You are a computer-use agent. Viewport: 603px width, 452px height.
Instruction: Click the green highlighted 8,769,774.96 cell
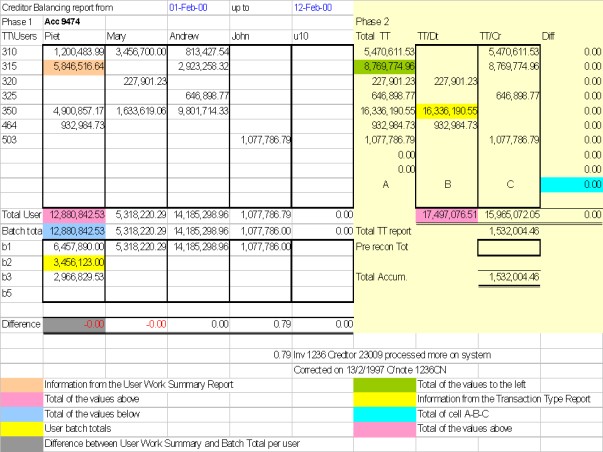(385, 63)
